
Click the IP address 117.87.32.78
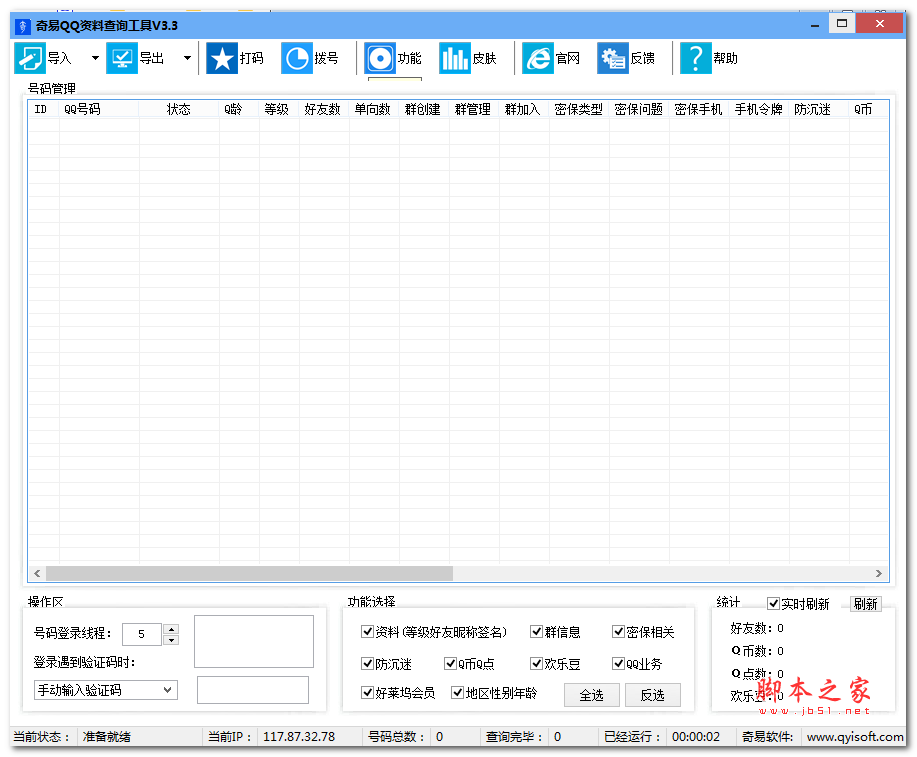[x=299, y=737]
